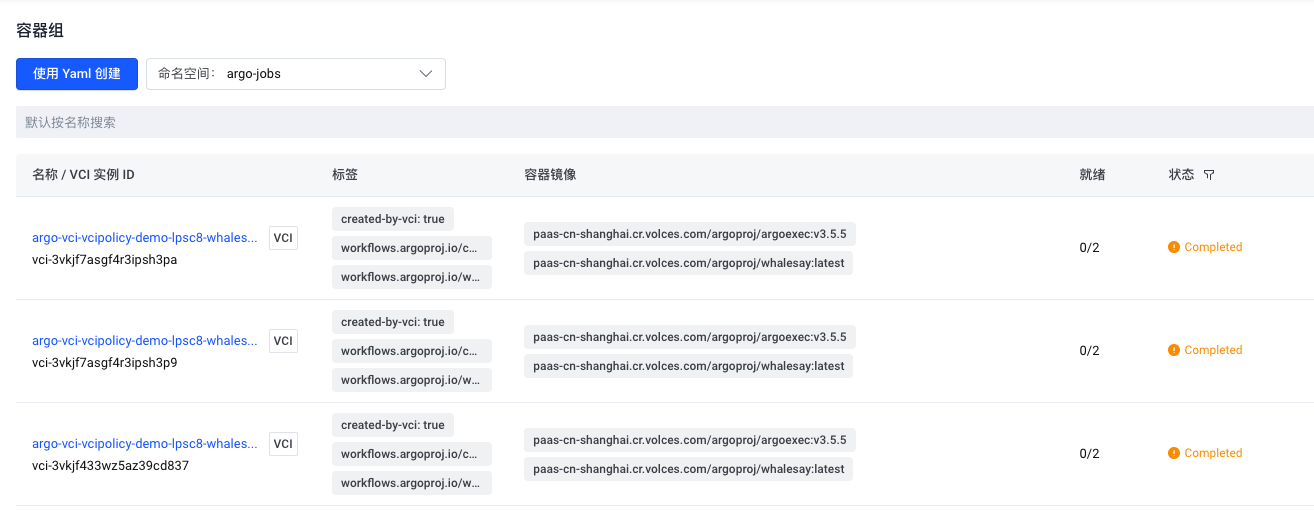Click the 默认按名称搜索 search field
1314x510 pixels.
tap(664, 122)
